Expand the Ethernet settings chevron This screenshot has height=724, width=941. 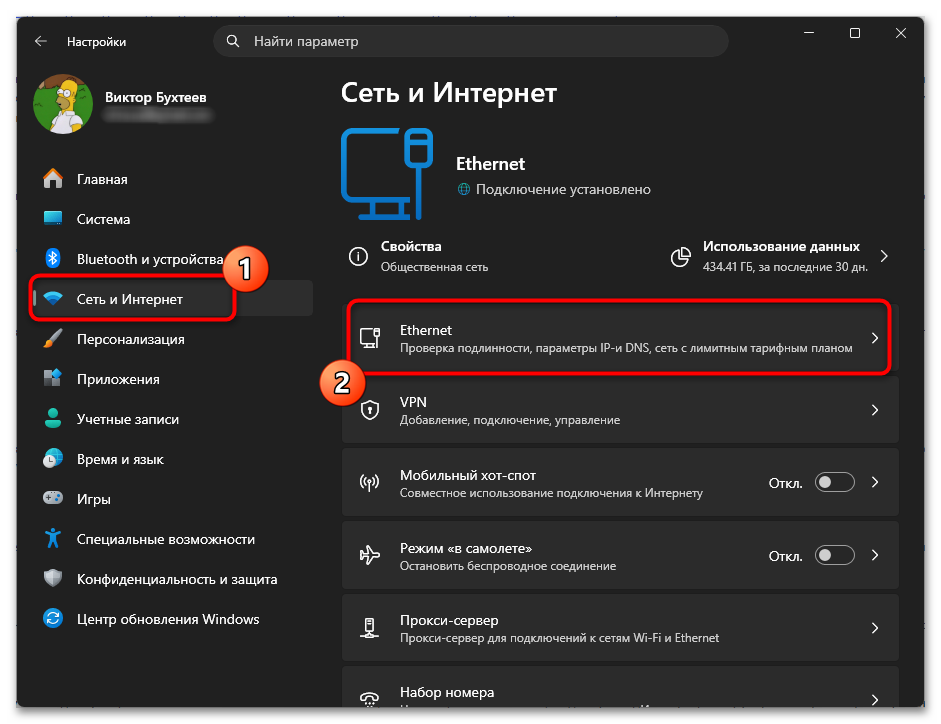[875, 338]
